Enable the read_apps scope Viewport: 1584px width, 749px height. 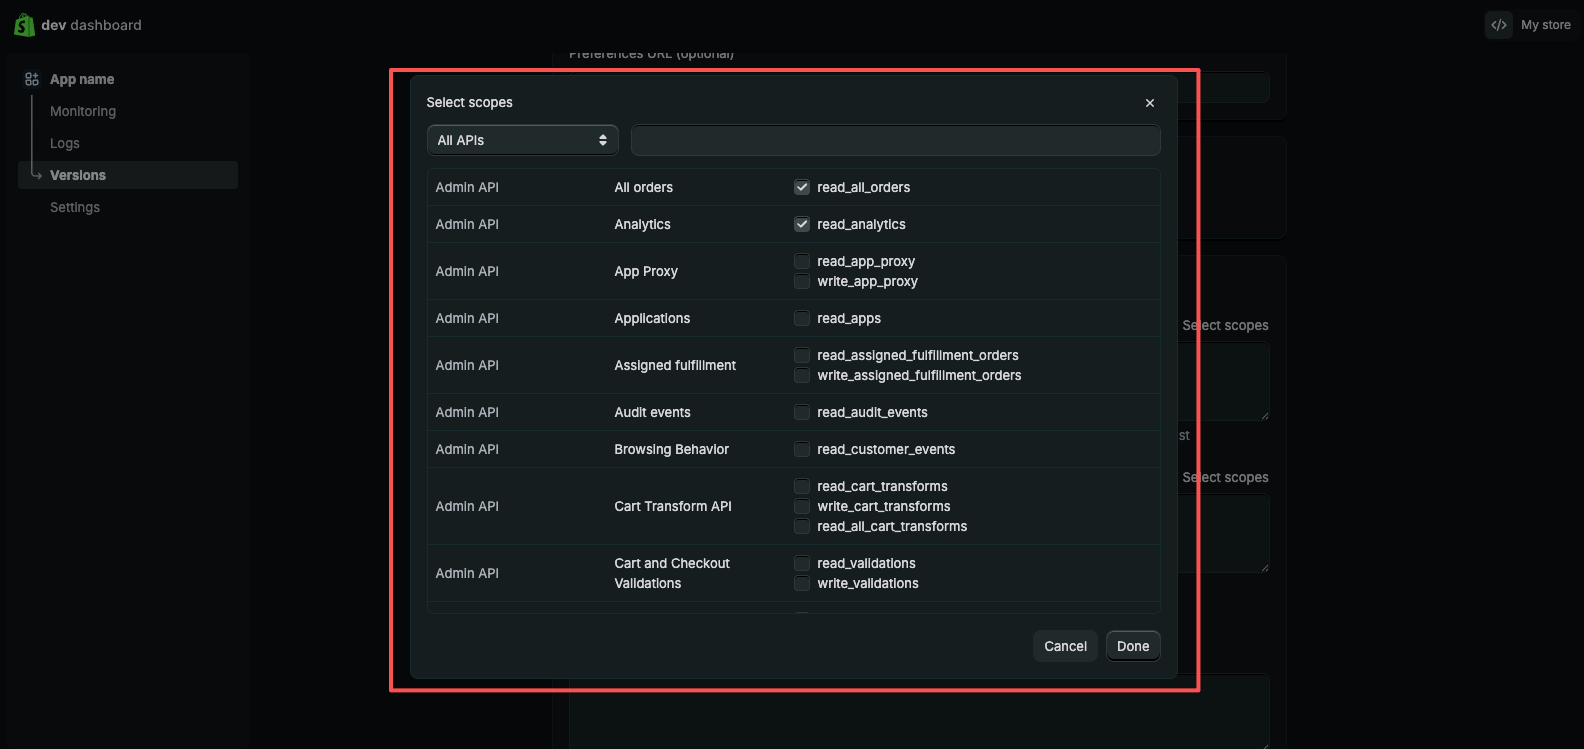pos(802,318)
